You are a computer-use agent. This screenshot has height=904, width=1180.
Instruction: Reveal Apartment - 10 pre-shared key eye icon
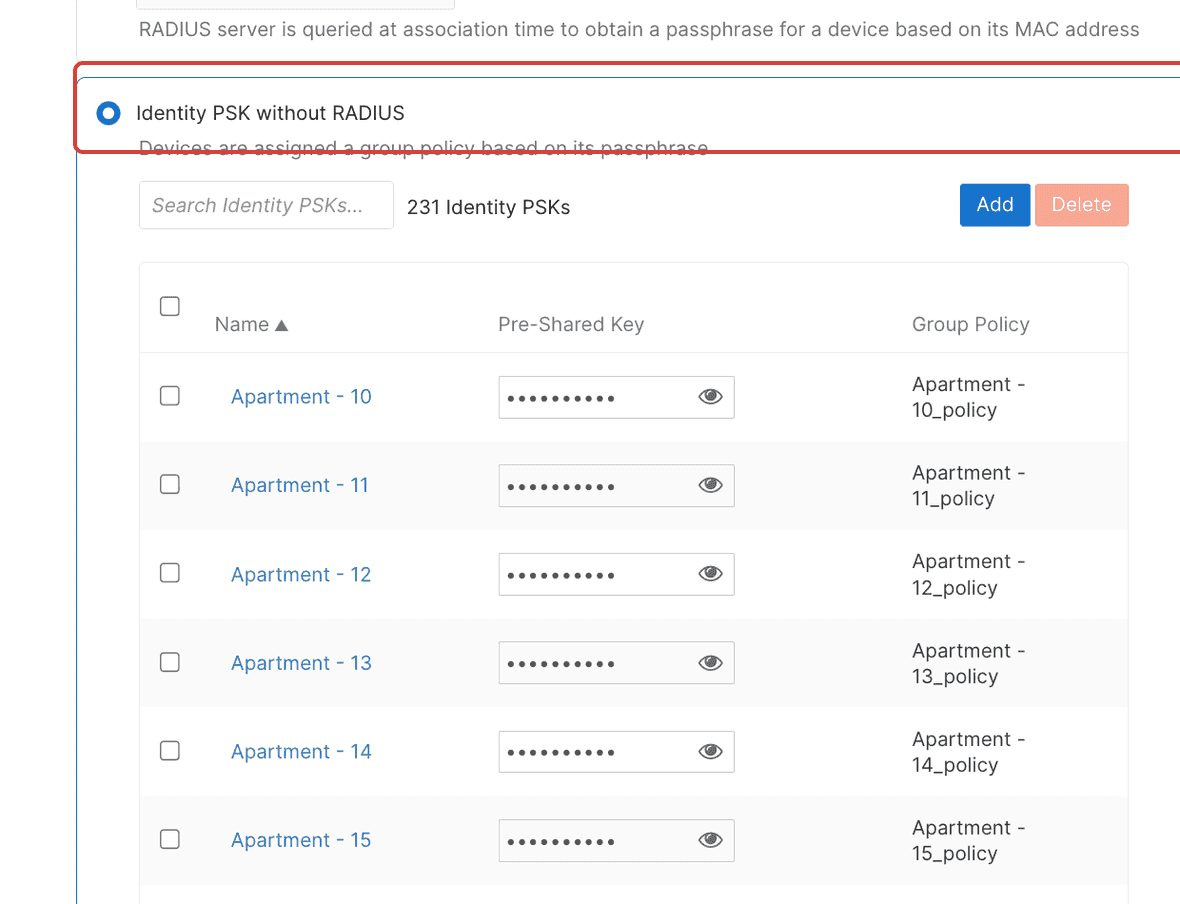tap(710, 397)
